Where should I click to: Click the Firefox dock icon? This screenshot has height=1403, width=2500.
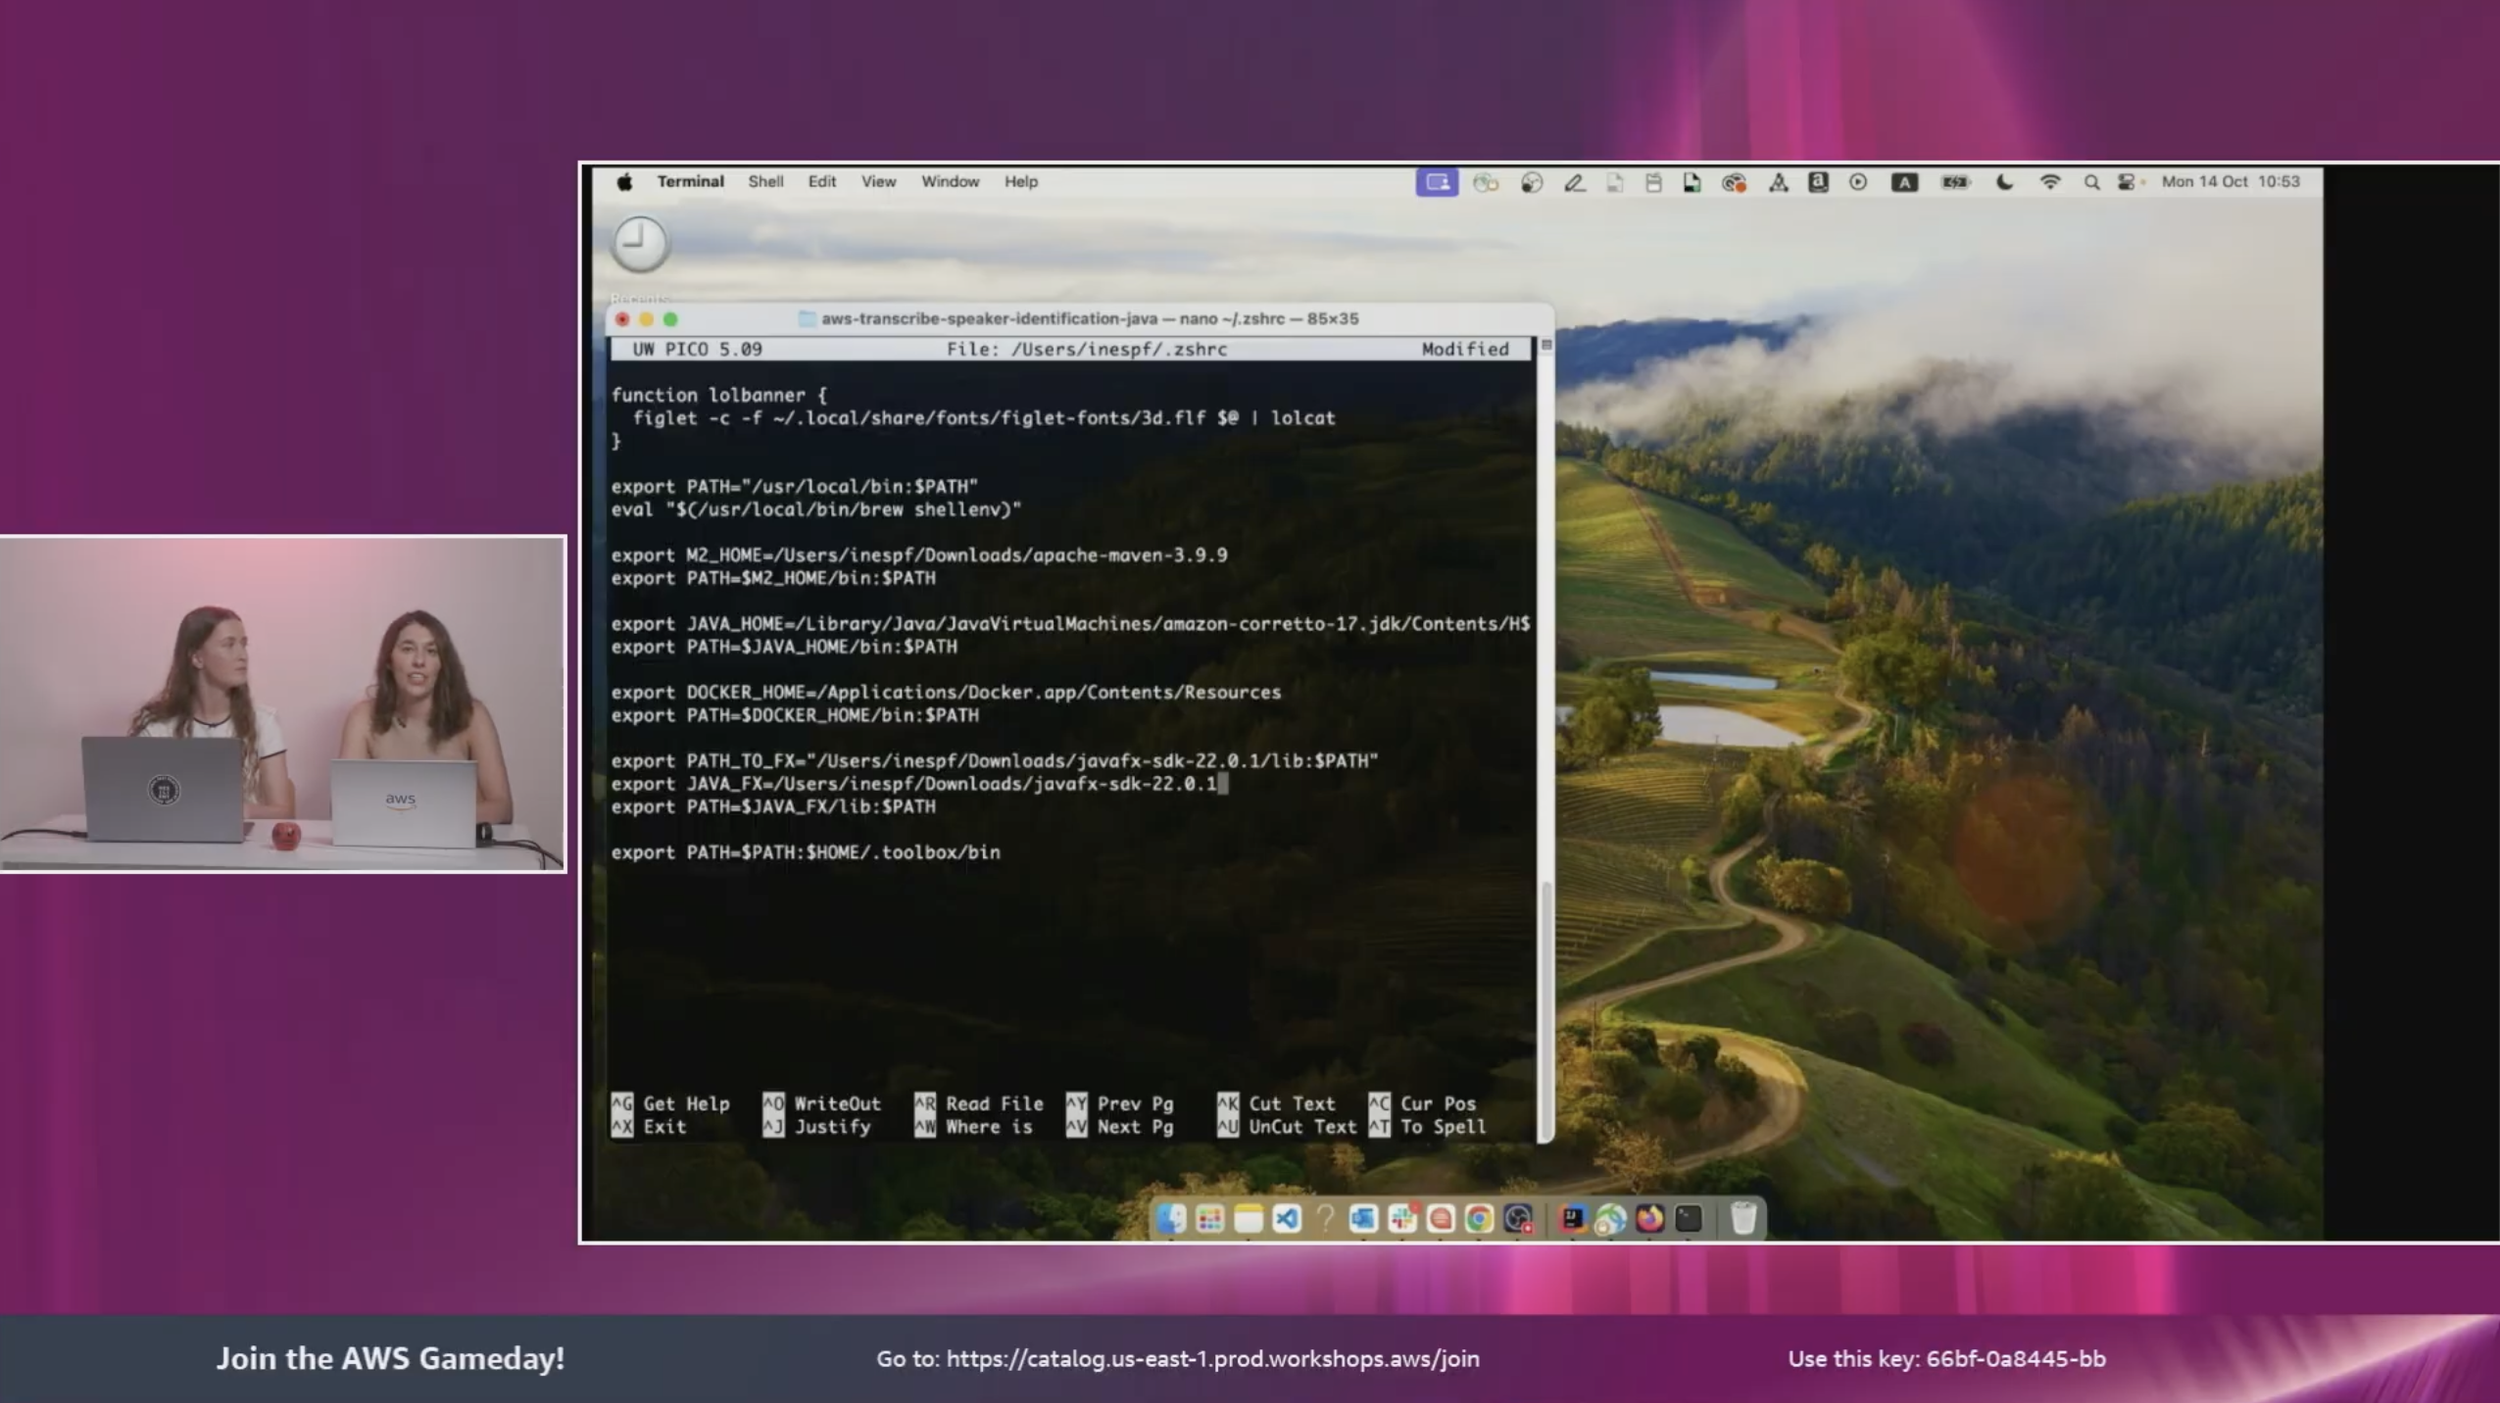click(x=1649, y=1218)
